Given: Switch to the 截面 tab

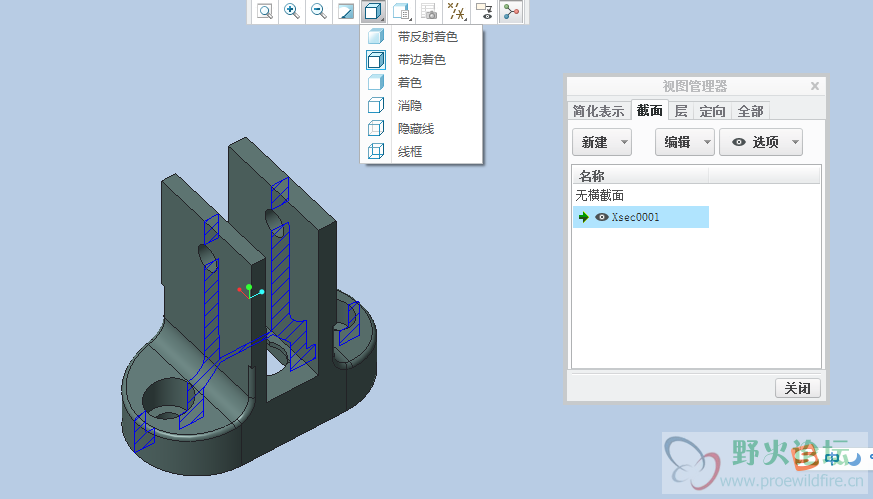Looking at the screenshot, I should point(650,110).
